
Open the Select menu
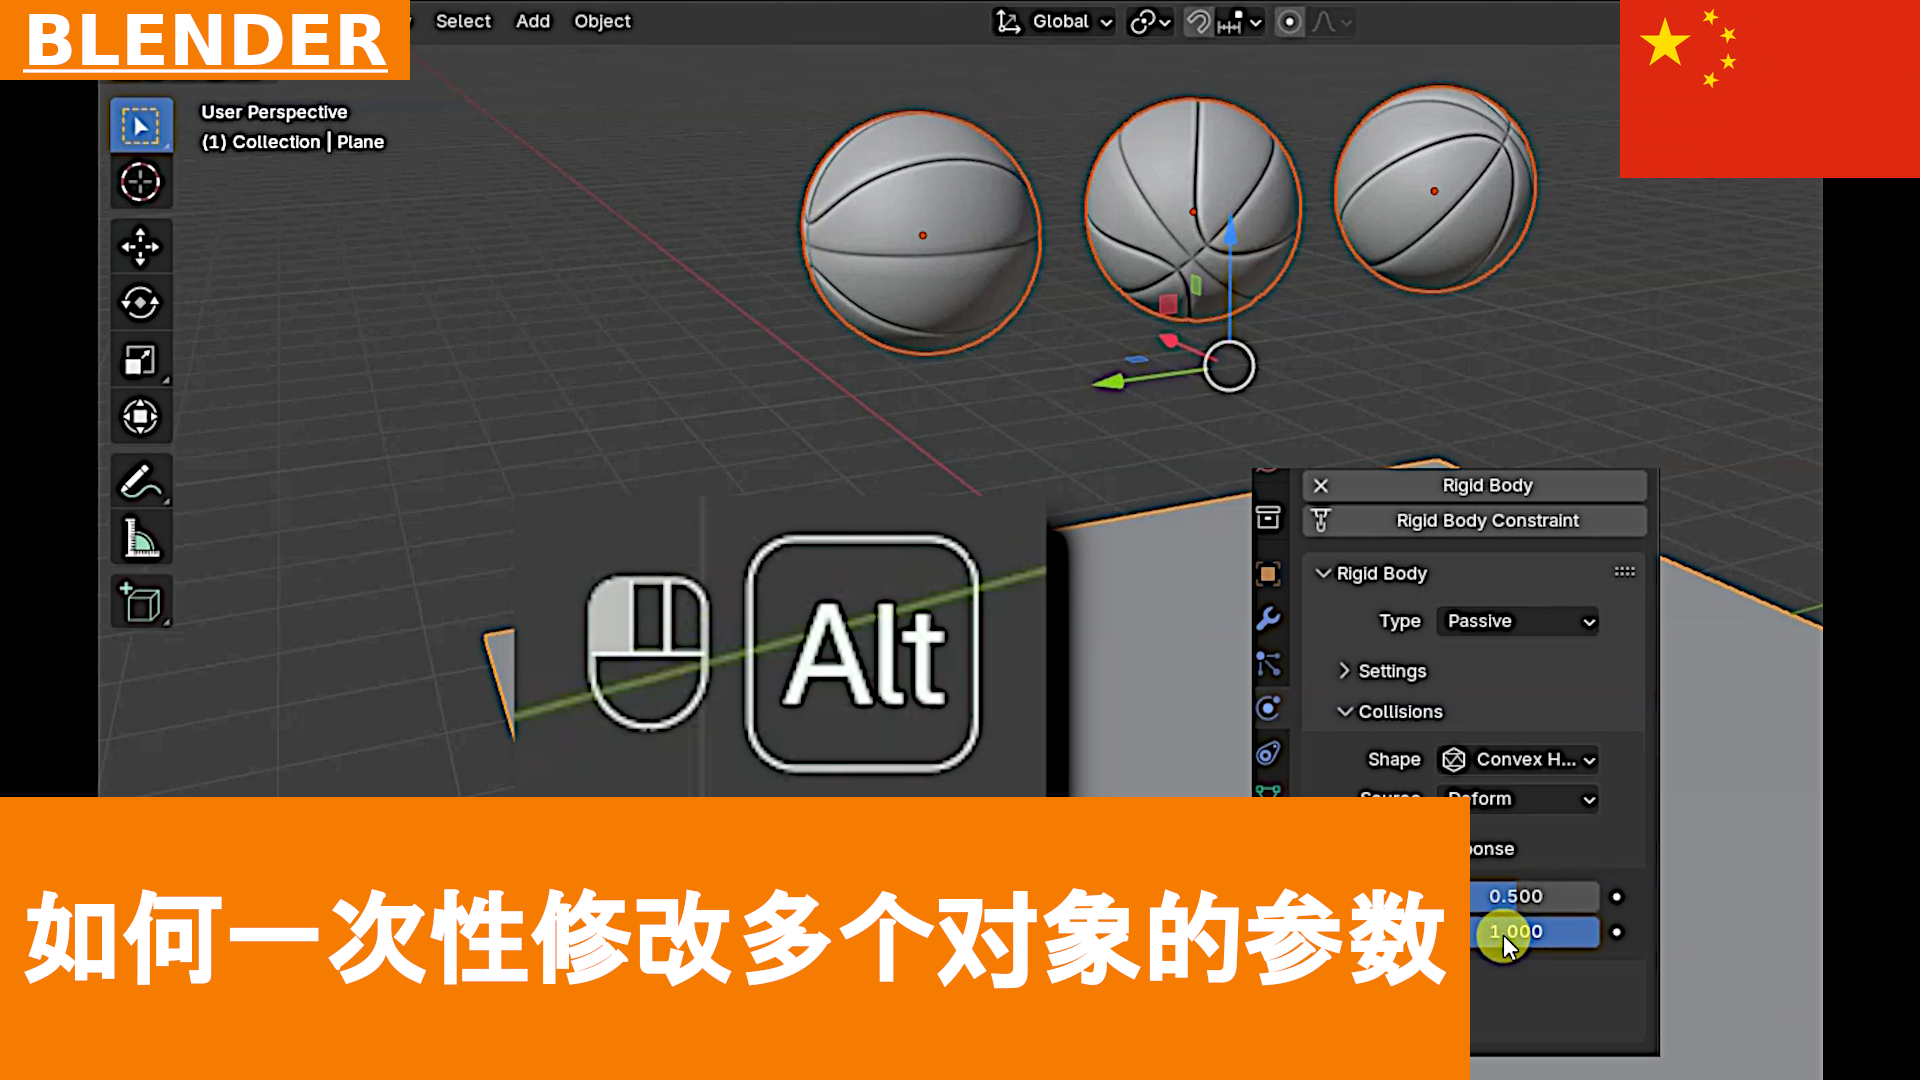coord(463,21)
